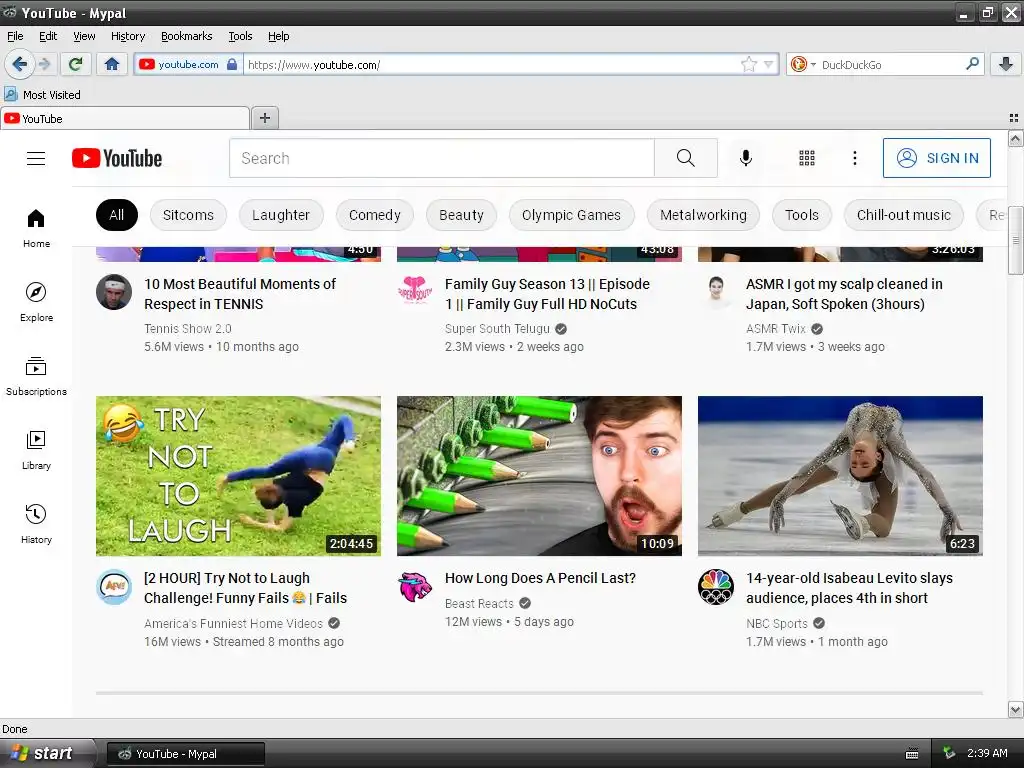Viewport: 1024px width, 768px height.
Task: Open a new tab with plus button
Action: point(264,118)
